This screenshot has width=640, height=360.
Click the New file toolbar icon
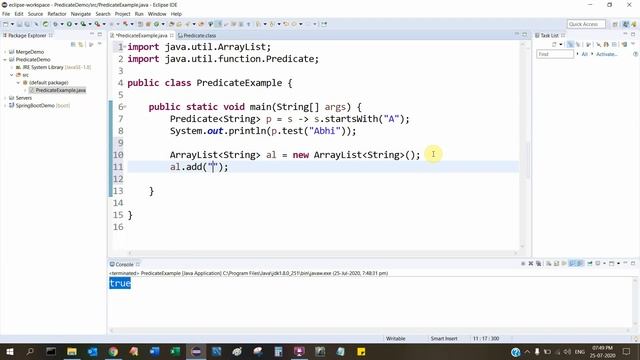6,24
